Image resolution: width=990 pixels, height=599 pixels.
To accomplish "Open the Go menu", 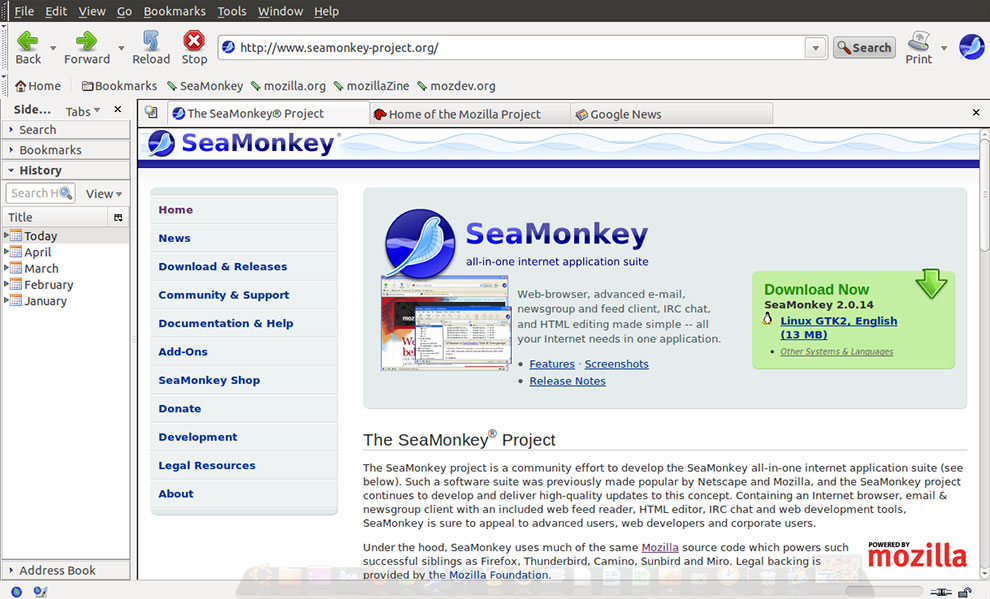I will (124, 11).
